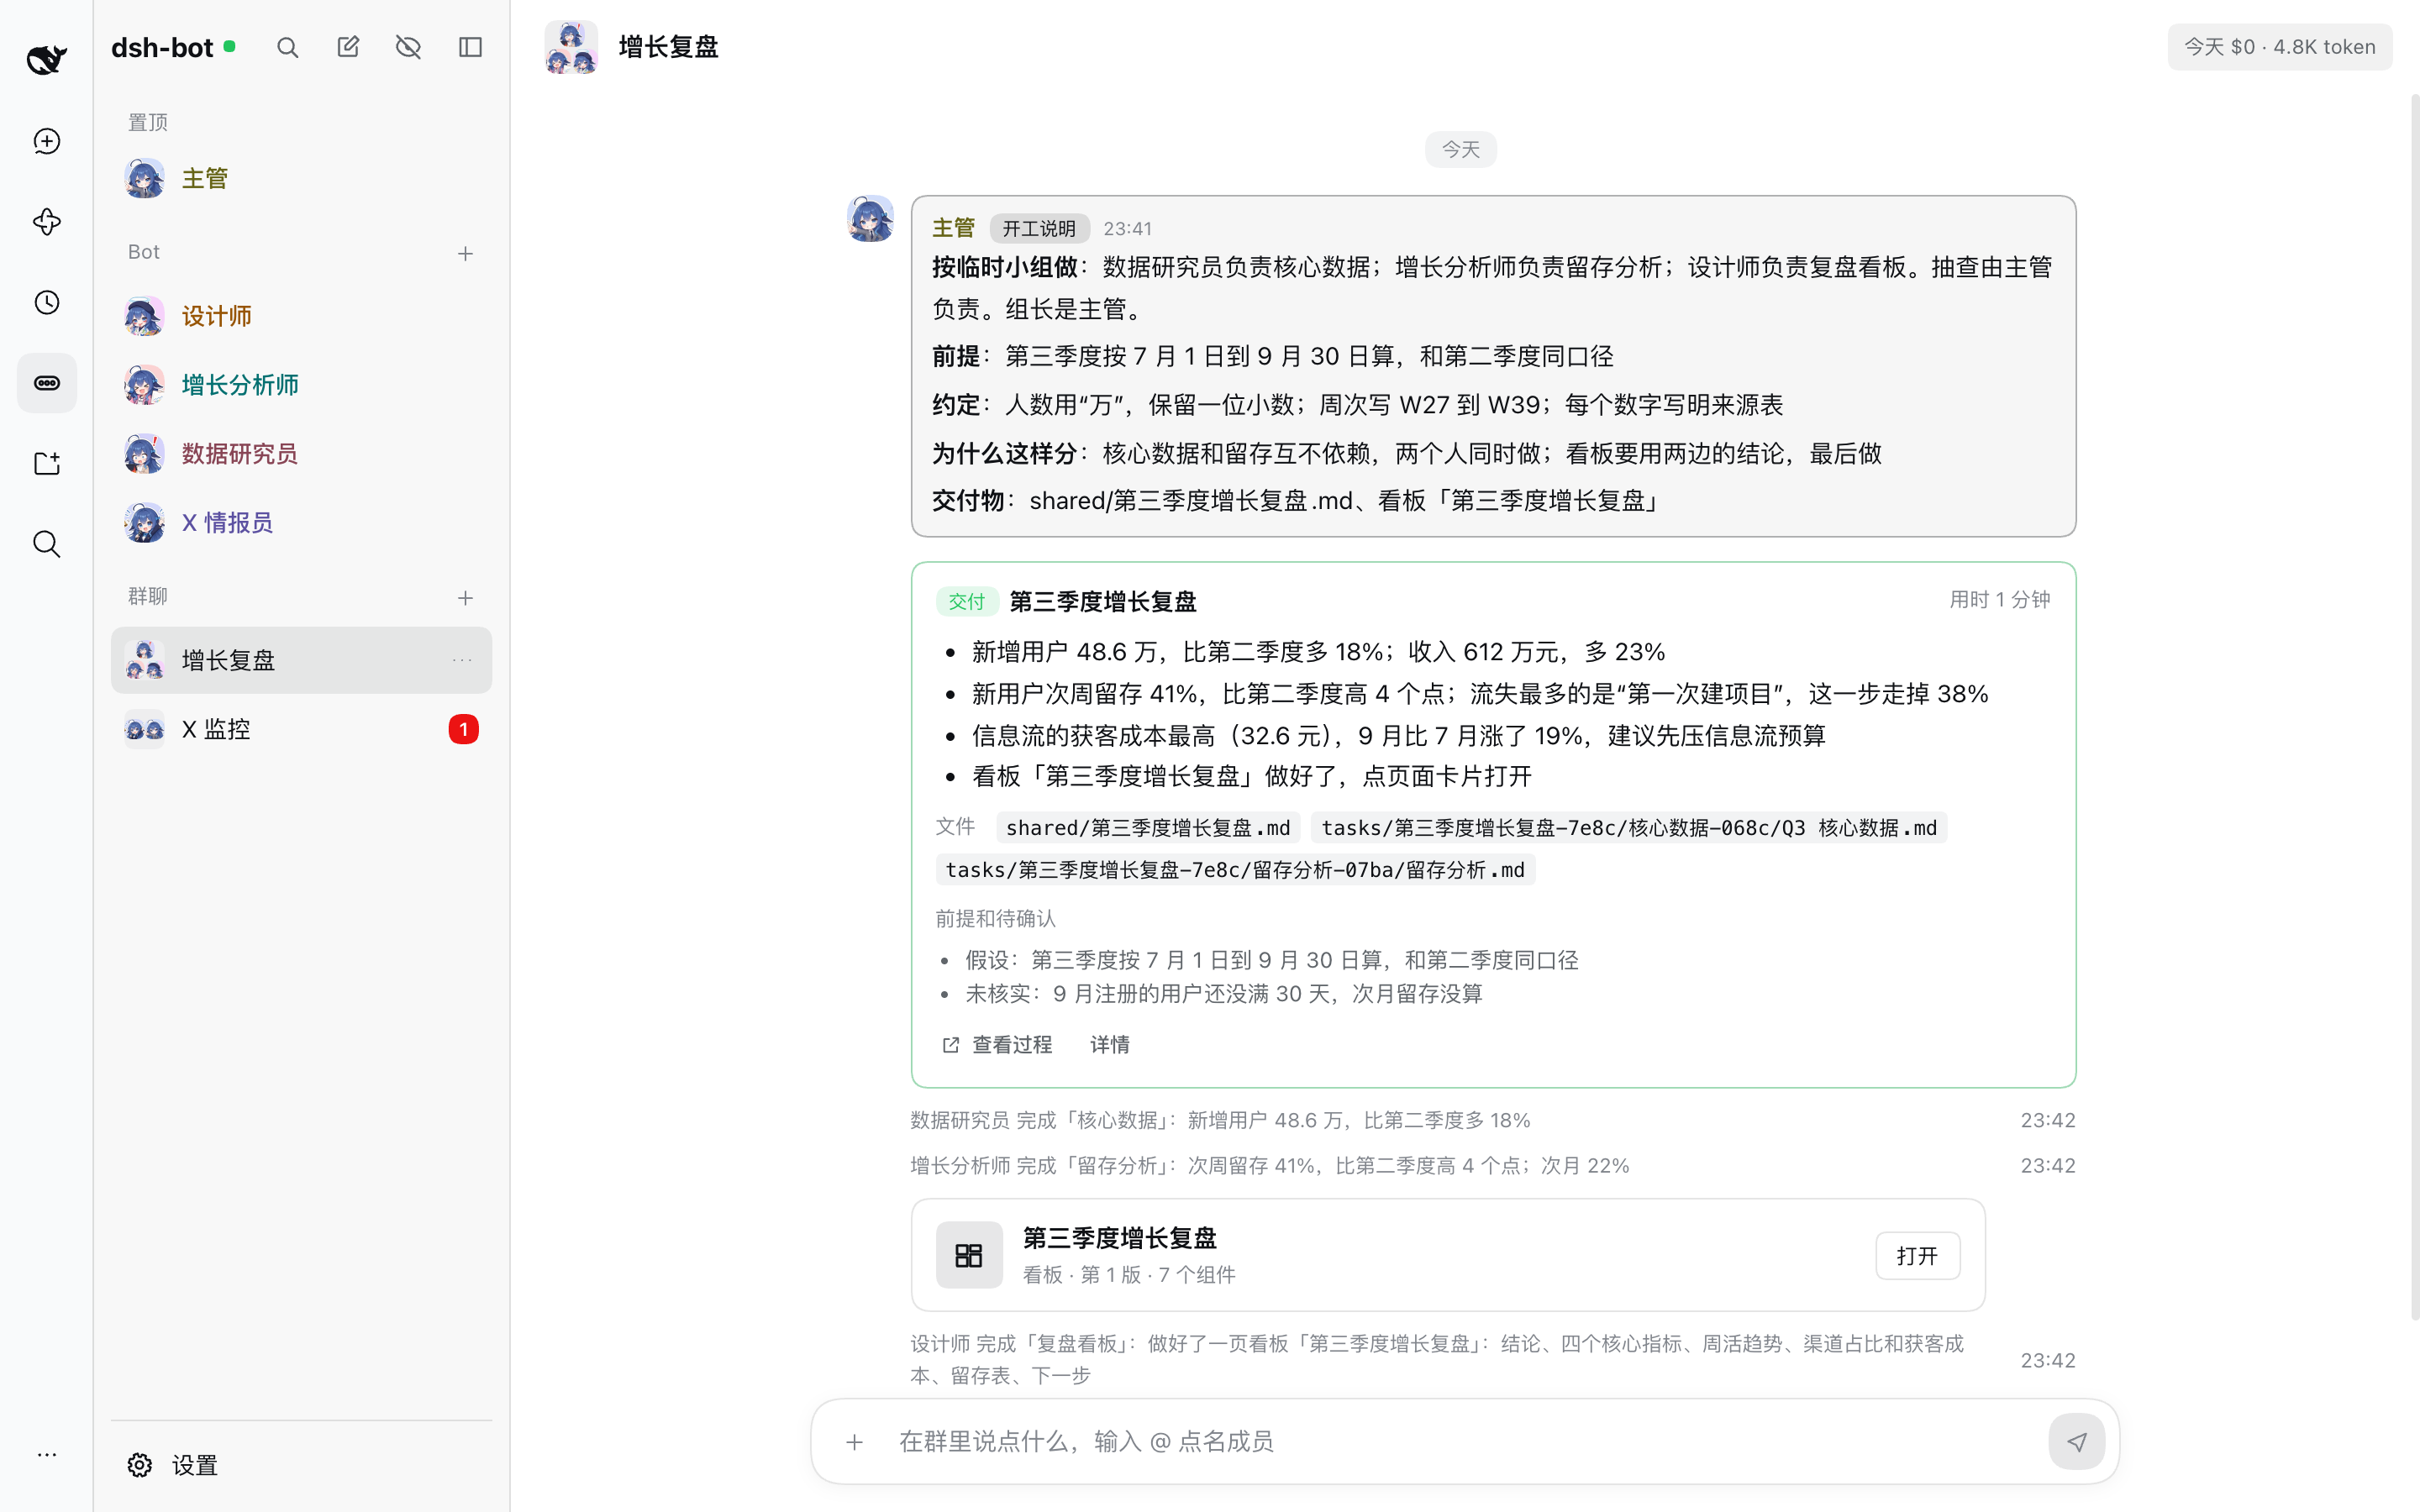Toggle the crossed-eye visibility icon
Image resolution: width=2420 pixels, height=1512 pixels.
pos(408,47)
